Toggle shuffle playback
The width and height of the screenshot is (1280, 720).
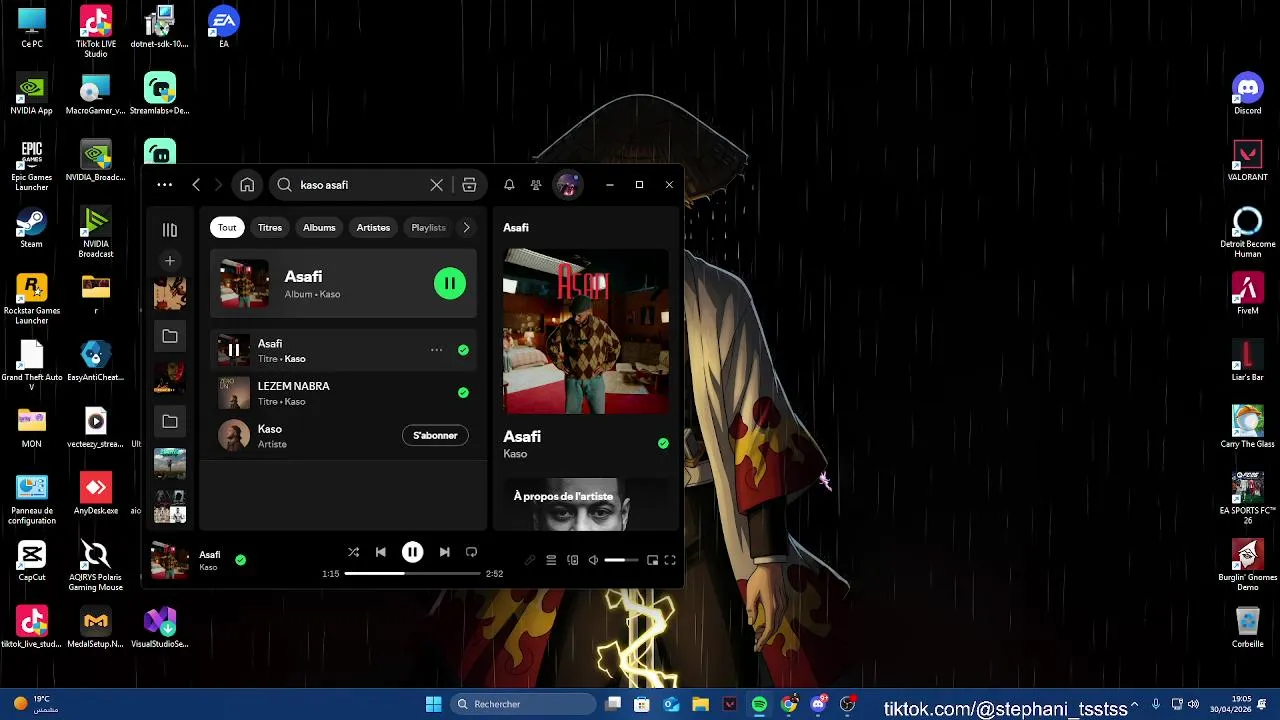(353, 552)
